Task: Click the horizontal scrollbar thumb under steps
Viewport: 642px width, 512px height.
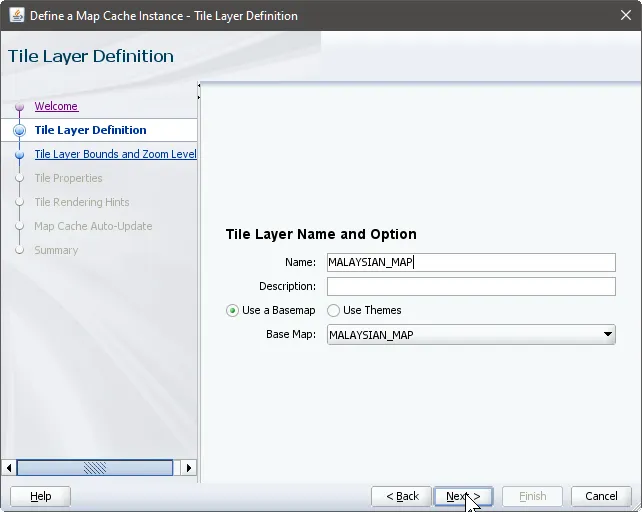Action: click(x=95, y=467)
